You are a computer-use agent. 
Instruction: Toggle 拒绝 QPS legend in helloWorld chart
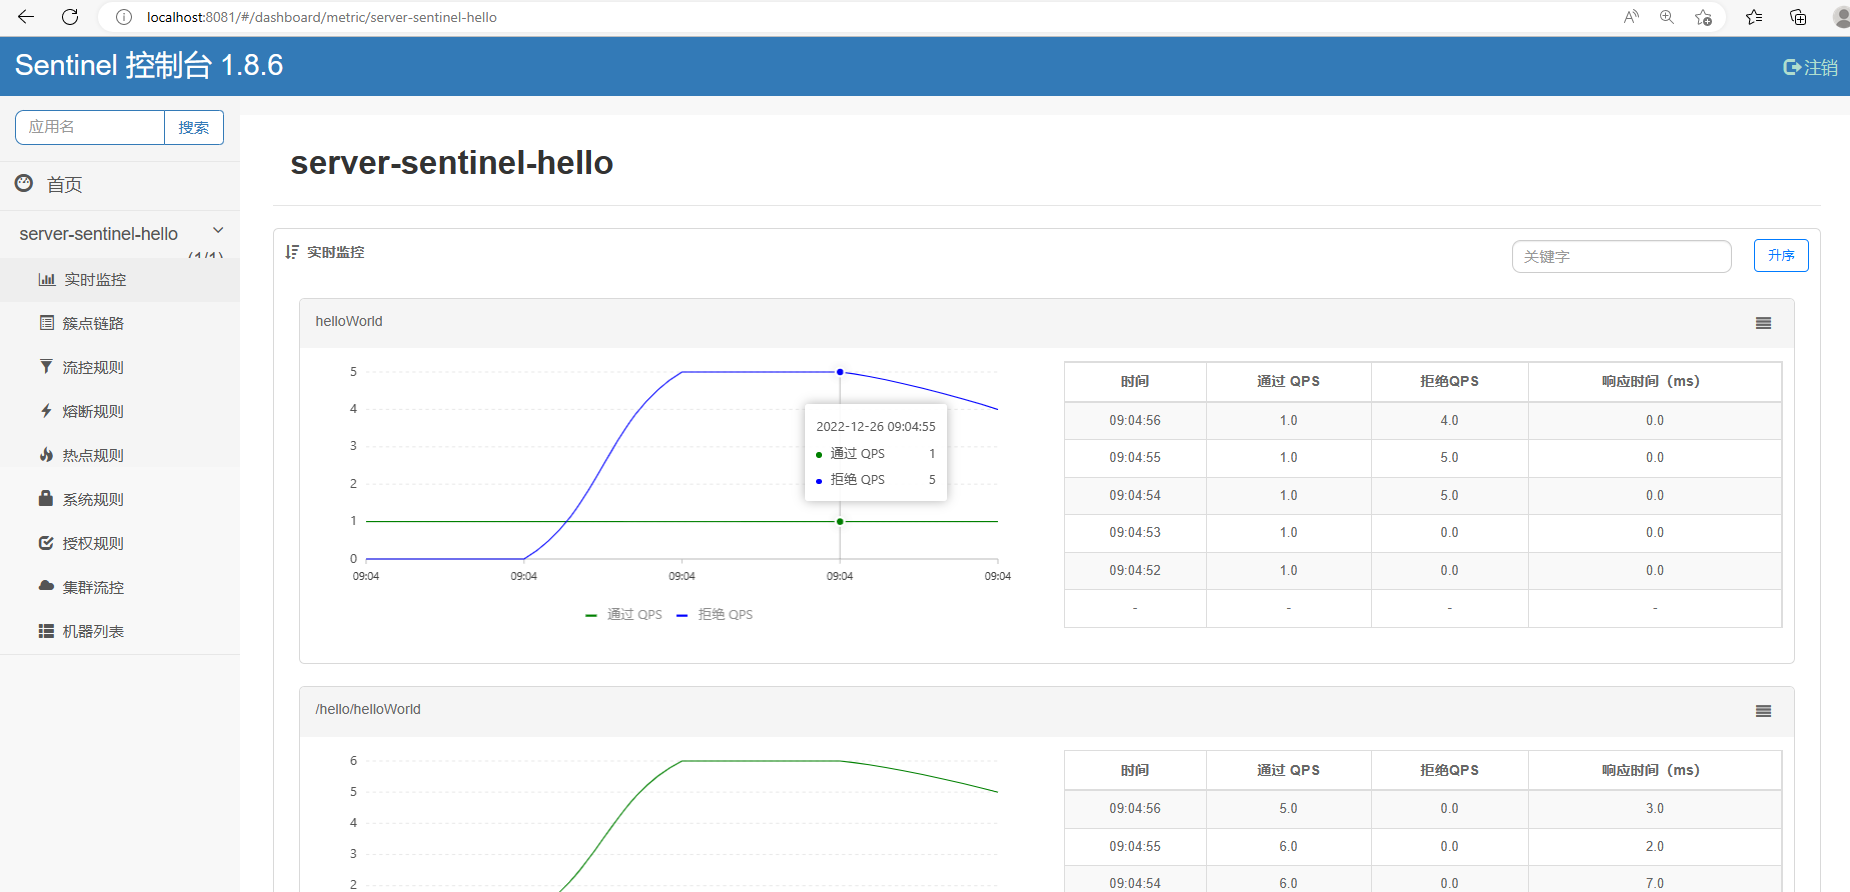(x=715, y=614)
